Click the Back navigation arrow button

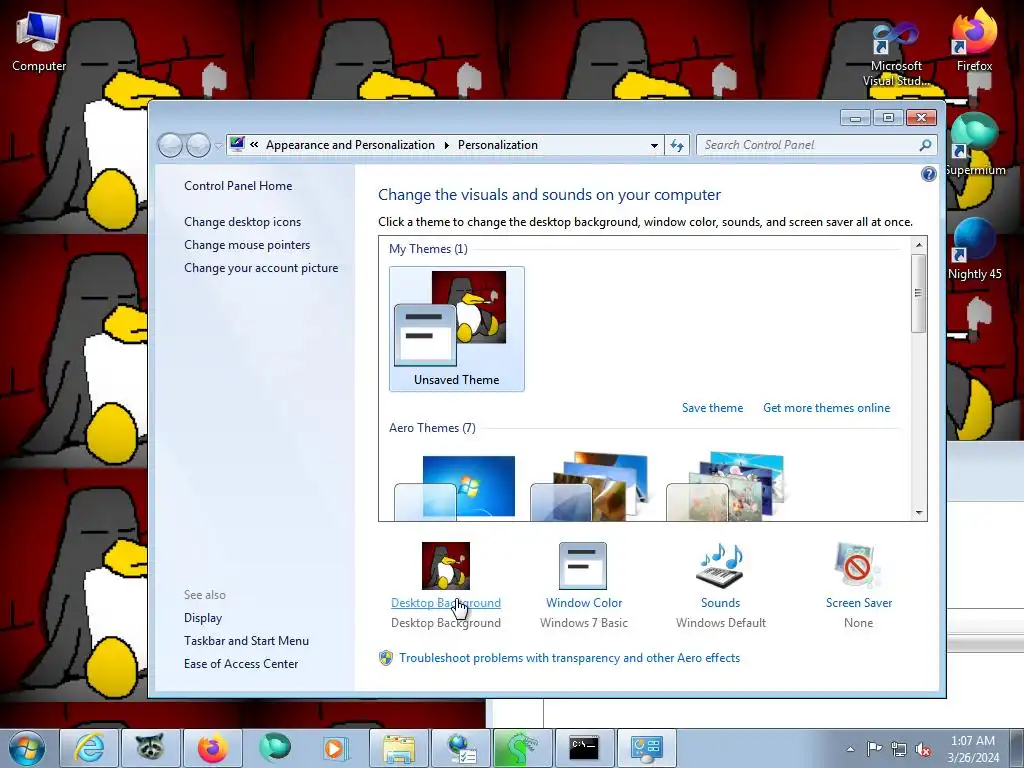[170, 145]
